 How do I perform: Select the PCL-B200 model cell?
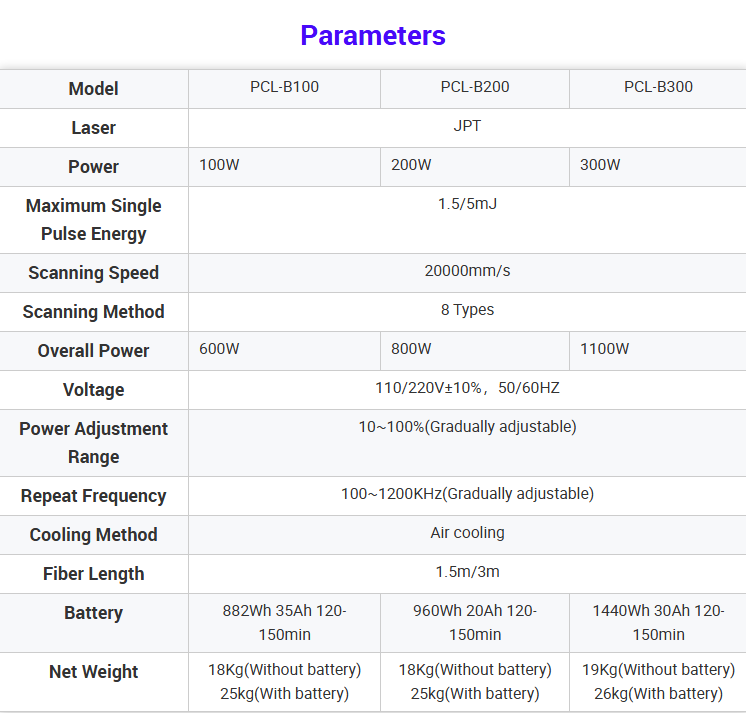click(475, 87)
